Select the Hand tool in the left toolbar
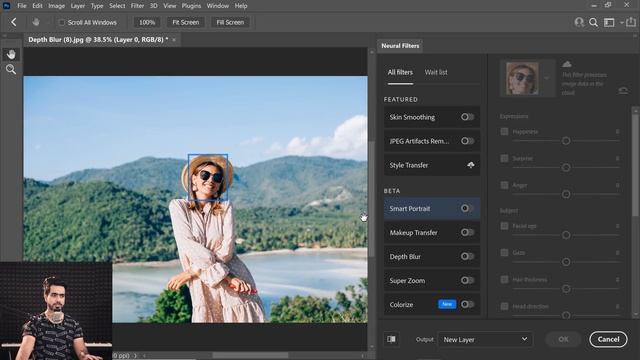This screenshot has height=360, width=640. point(11,54)
